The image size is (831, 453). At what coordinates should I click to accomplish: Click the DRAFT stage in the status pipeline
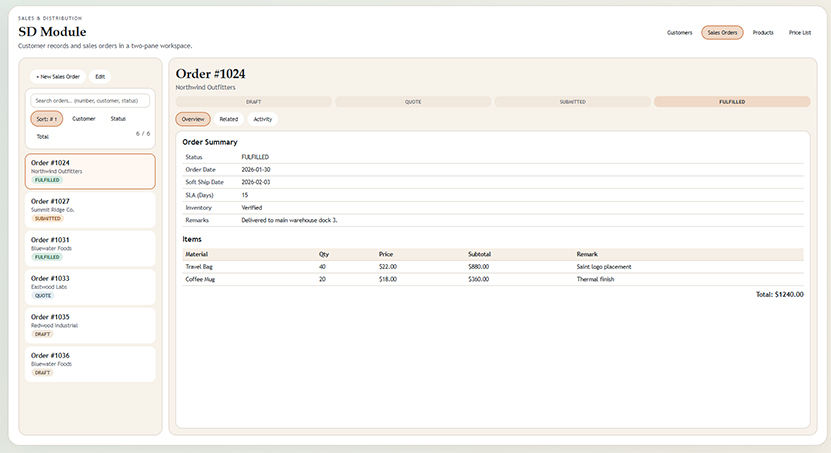254,102
